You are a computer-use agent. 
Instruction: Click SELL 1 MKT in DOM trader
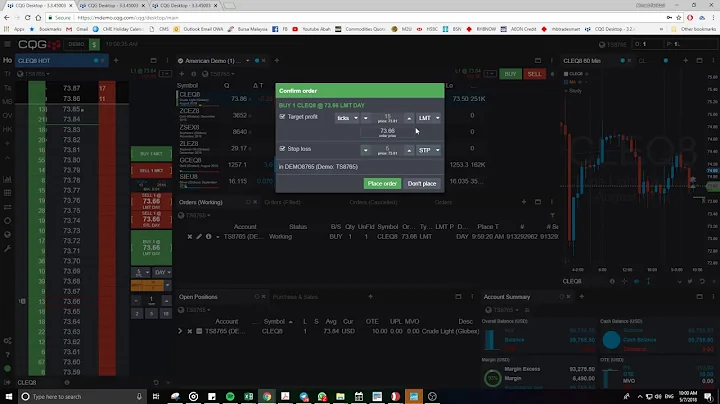pos(152,170)
